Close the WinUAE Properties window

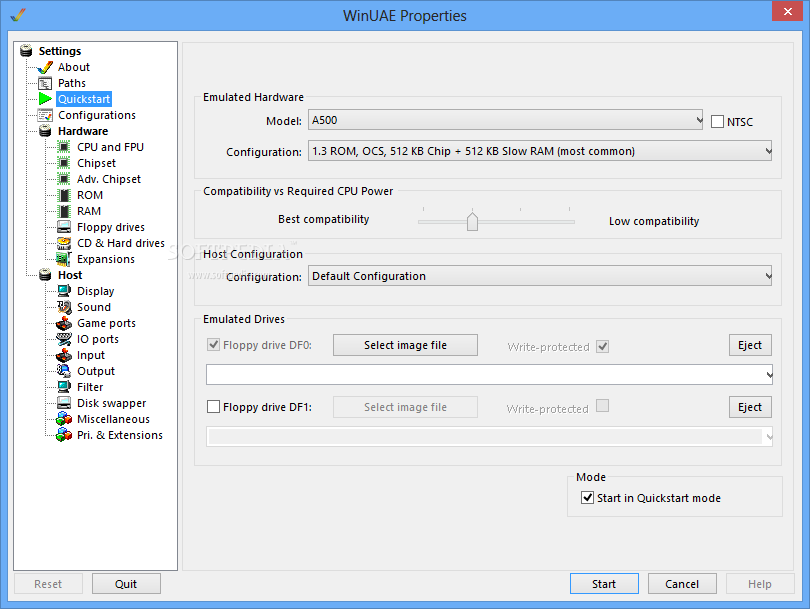(x=787, y=11)
